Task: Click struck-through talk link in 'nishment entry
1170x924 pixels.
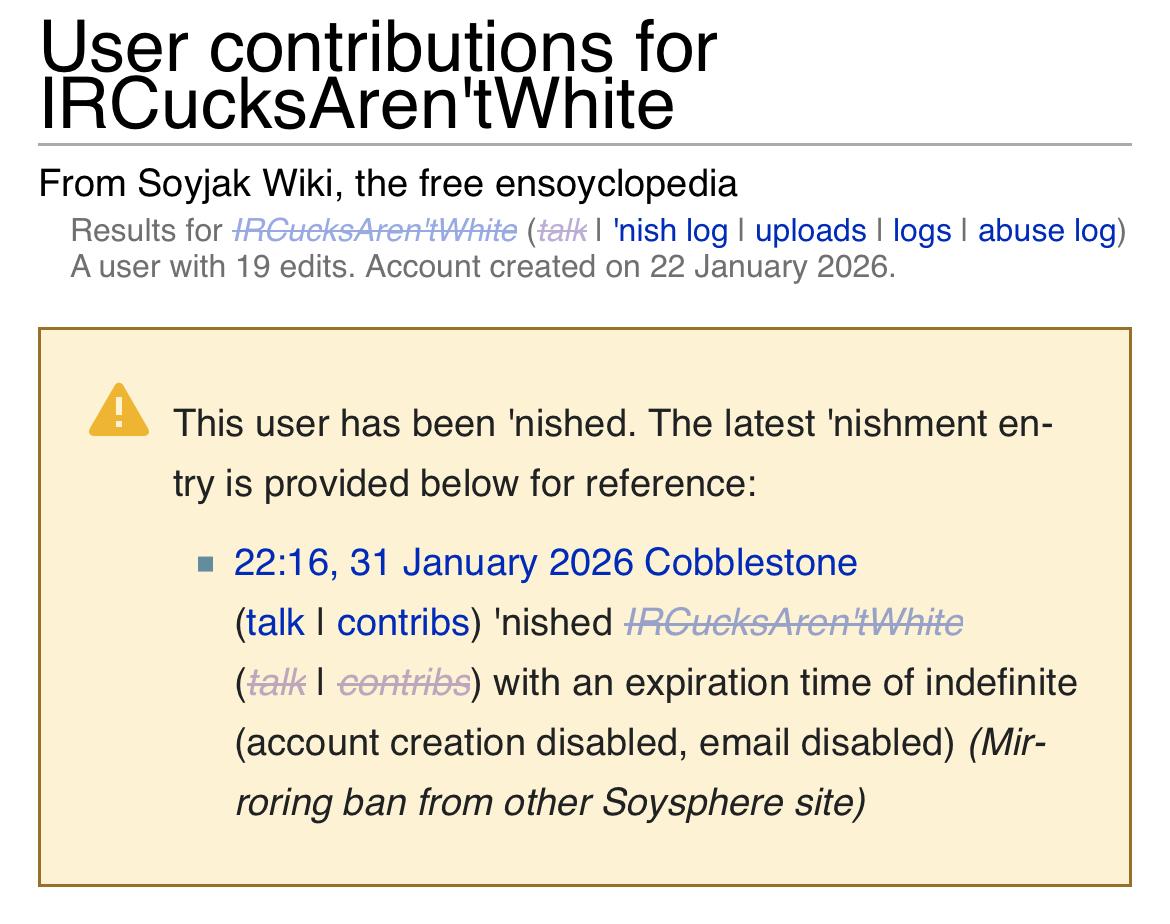Action: [274, 683]
